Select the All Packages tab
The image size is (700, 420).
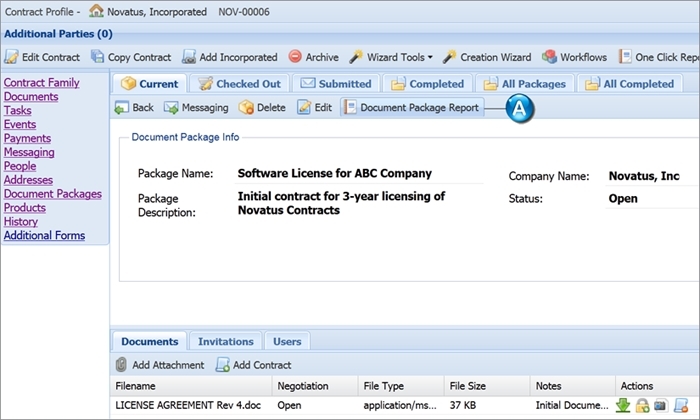pos(525,83)
